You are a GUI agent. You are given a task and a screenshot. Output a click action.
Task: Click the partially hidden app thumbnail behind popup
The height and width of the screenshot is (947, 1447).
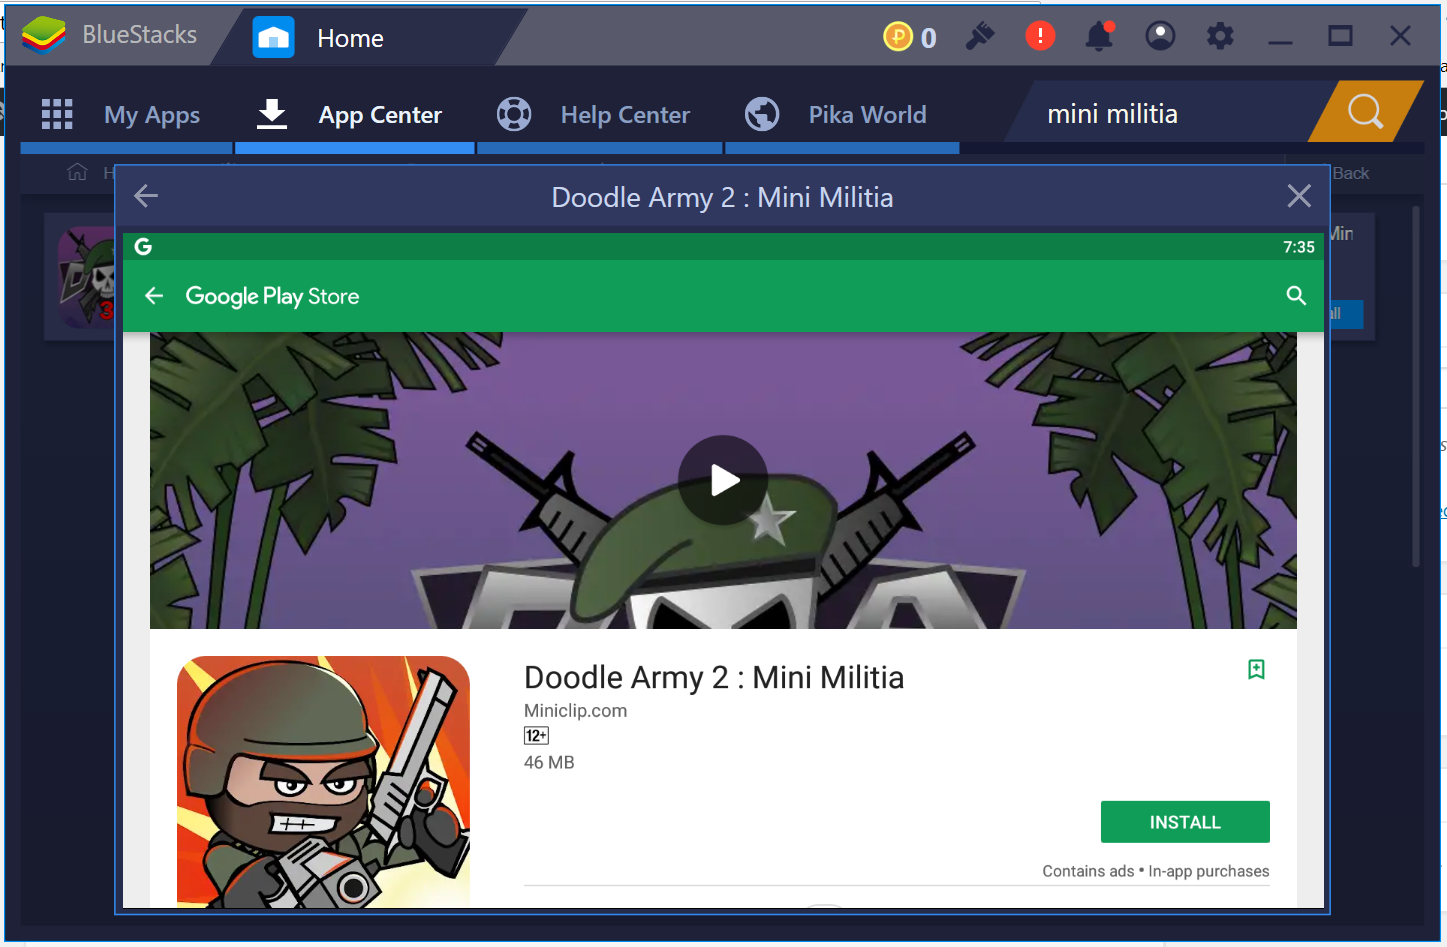click(87, 278)
